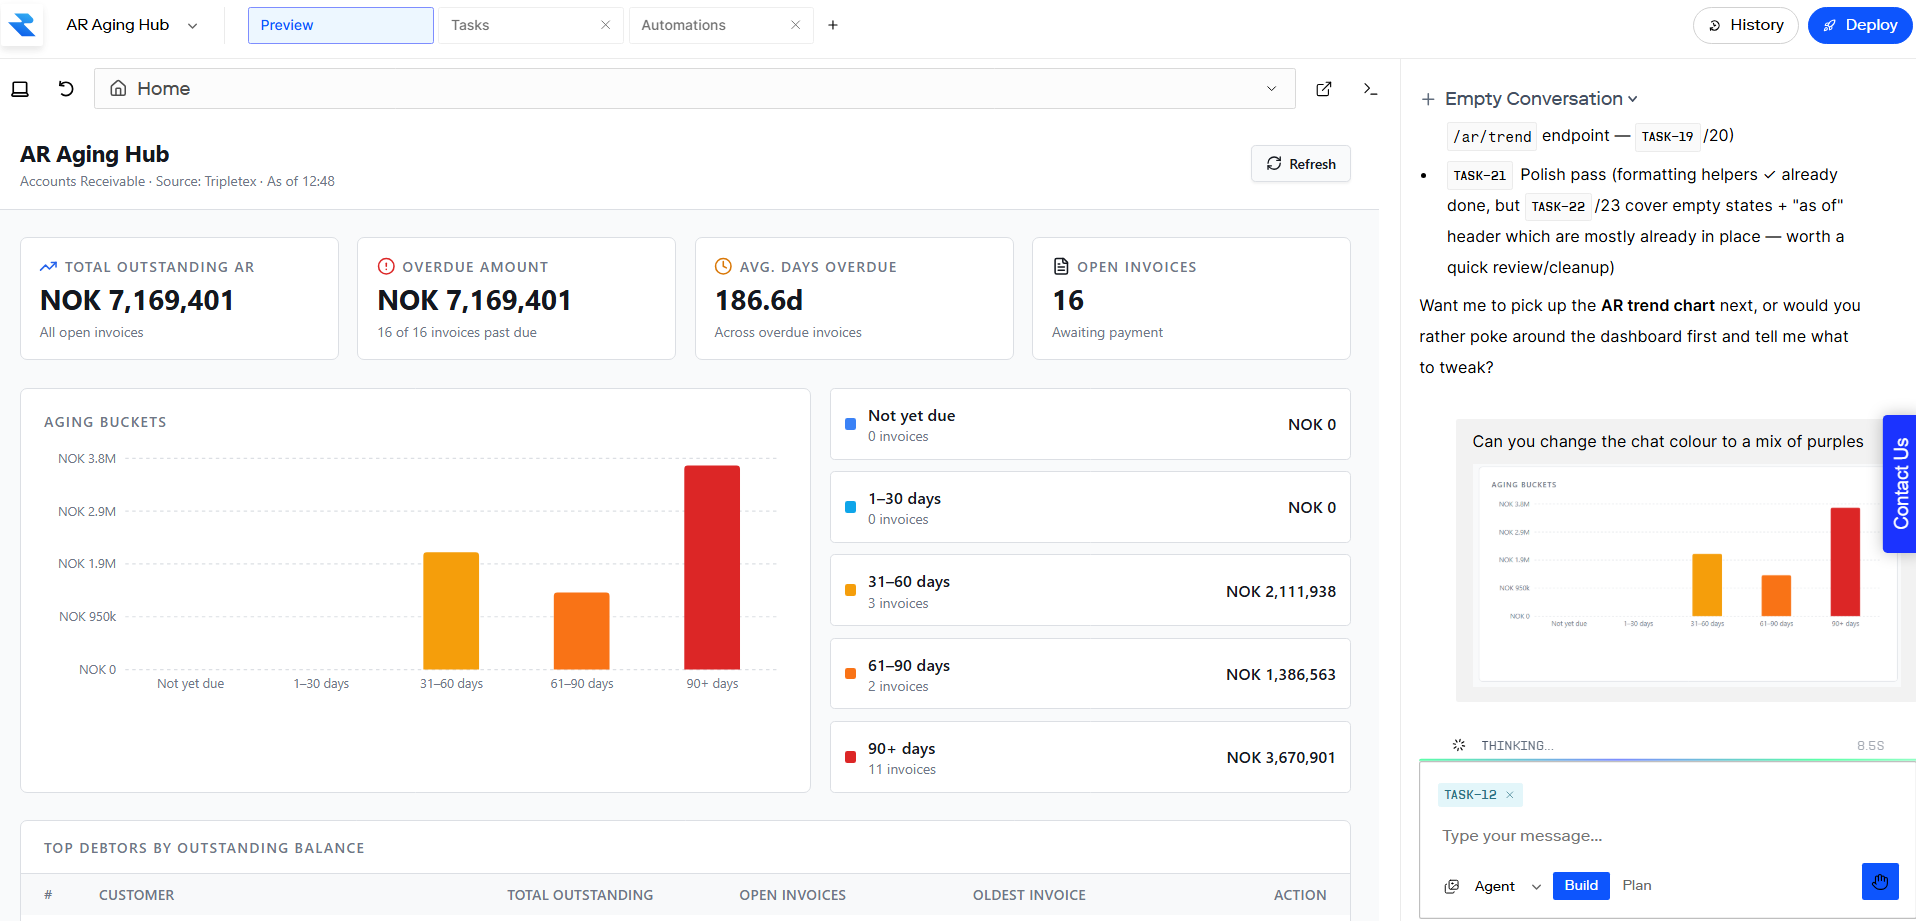The width and height of the screenshot is (1916, 921).
Task: Open the TASK-19 link in chat
Action: click(1667, 136)
